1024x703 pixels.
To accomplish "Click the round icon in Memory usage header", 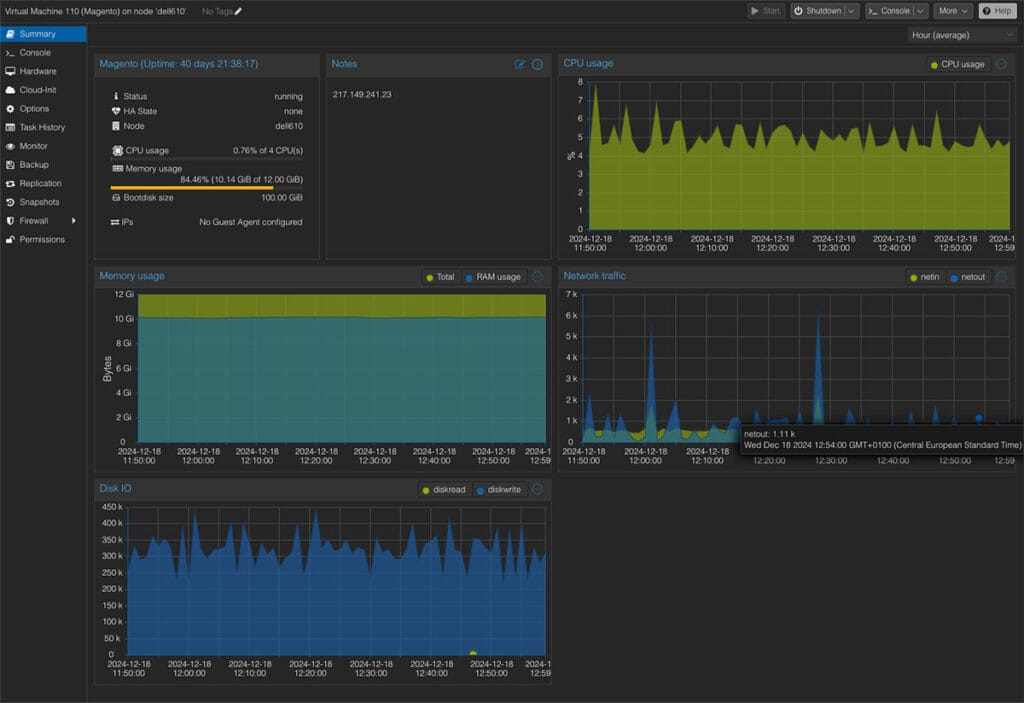I will pos(537,276).
